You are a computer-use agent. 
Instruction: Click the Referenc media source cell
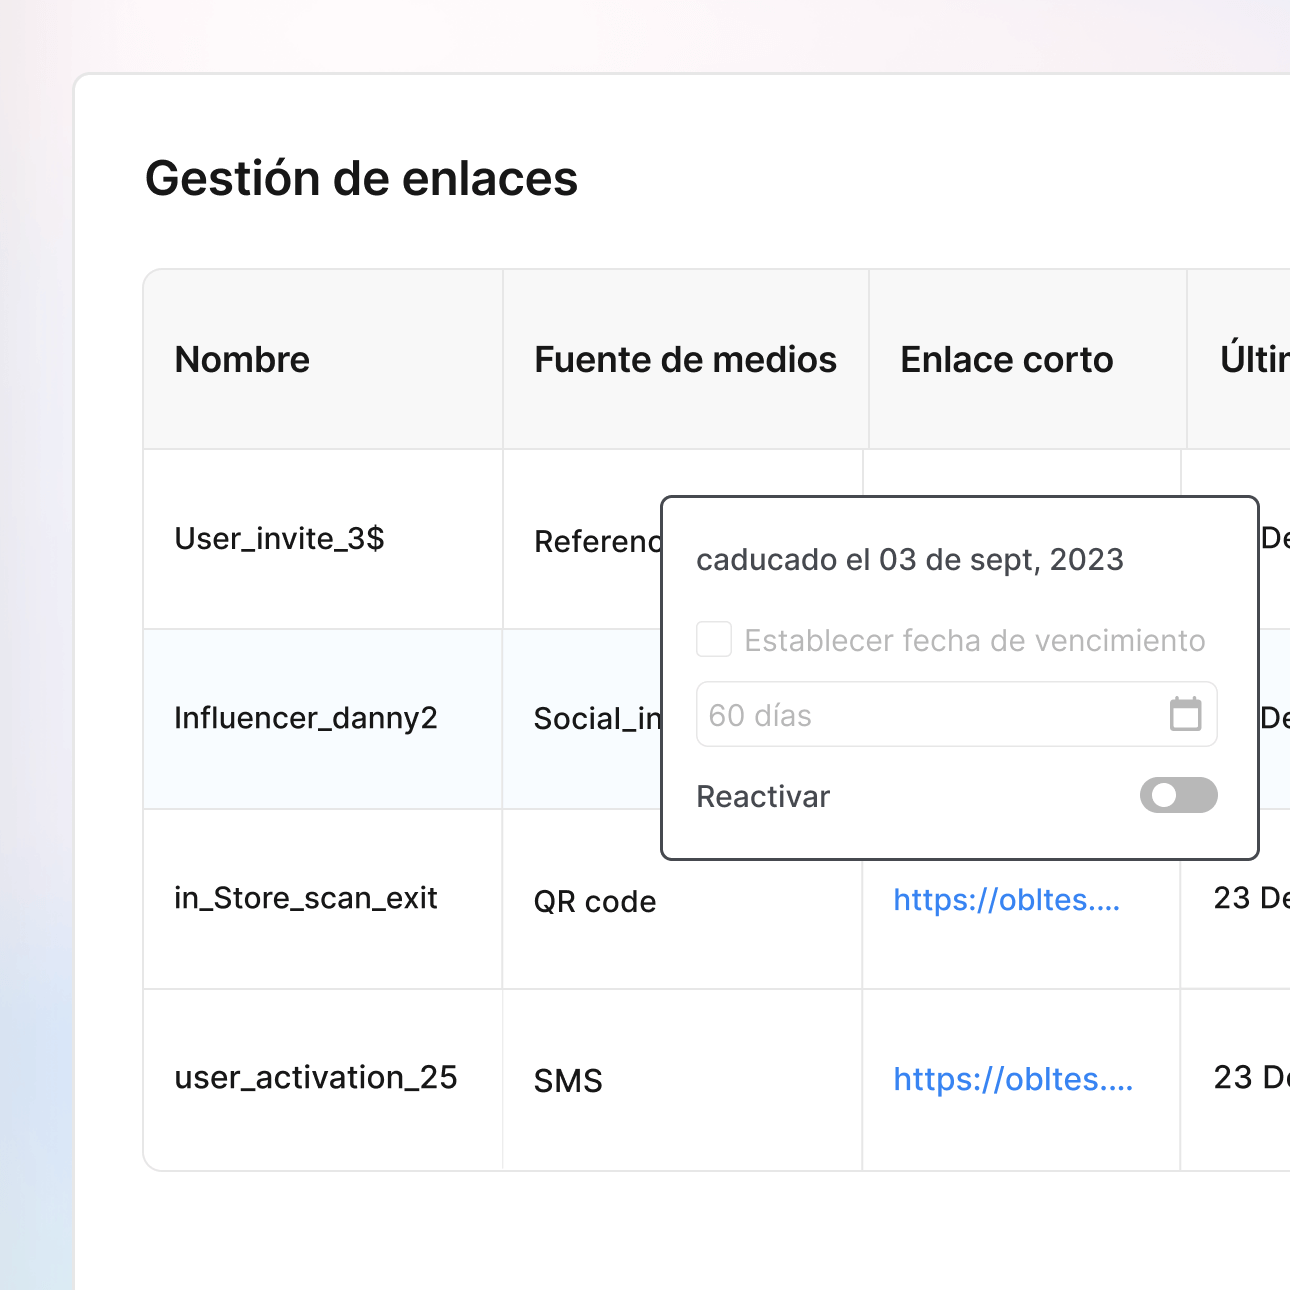tap(598, 541)
